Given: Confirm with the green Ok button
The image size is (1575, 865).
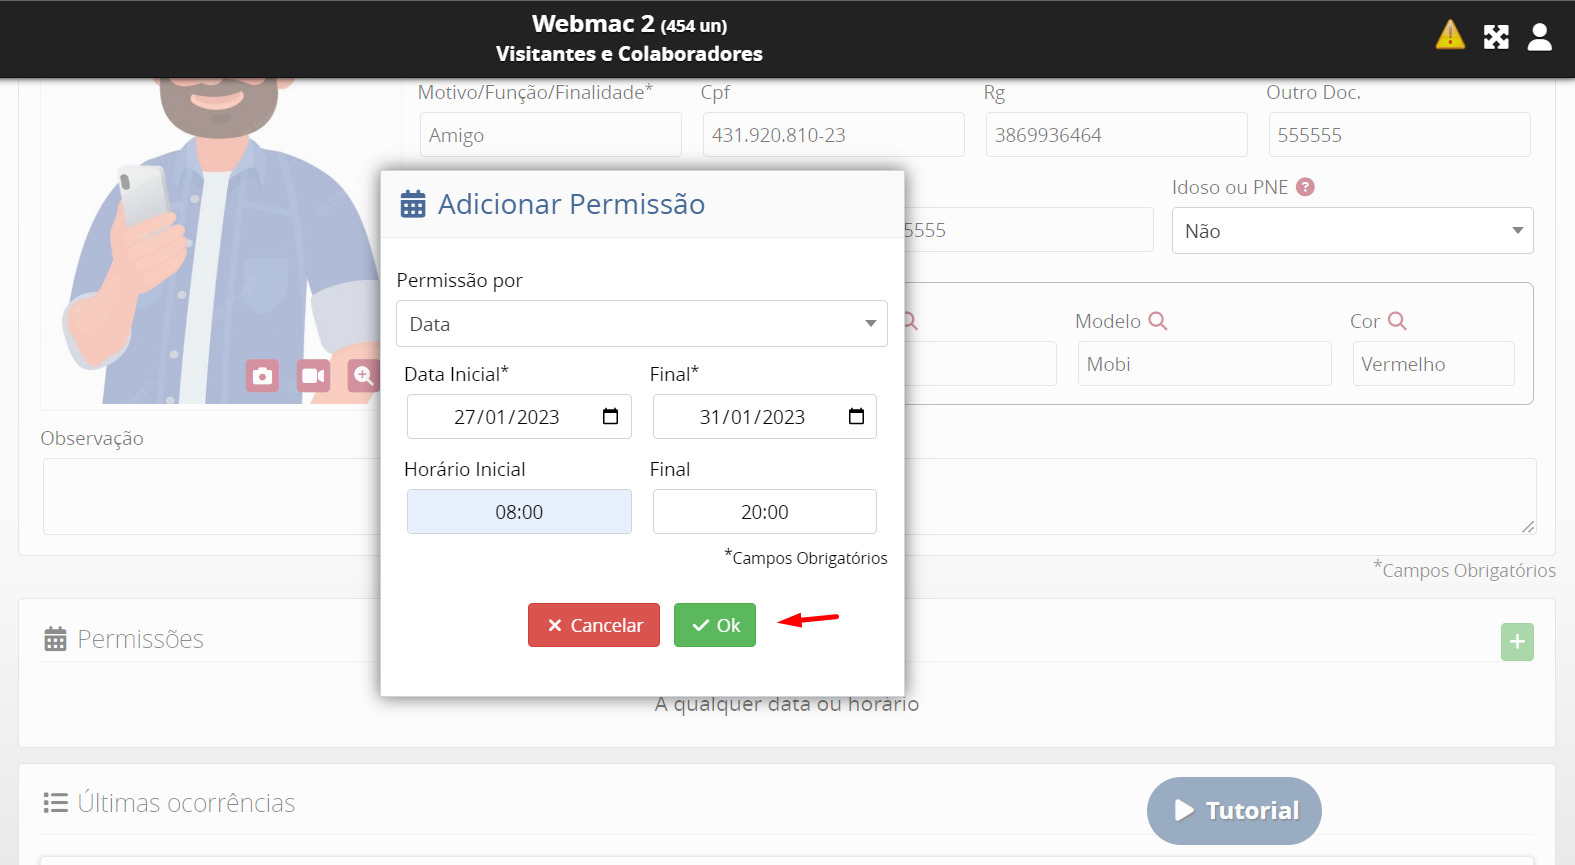Looking at the screenshot, I should [715, 625].
